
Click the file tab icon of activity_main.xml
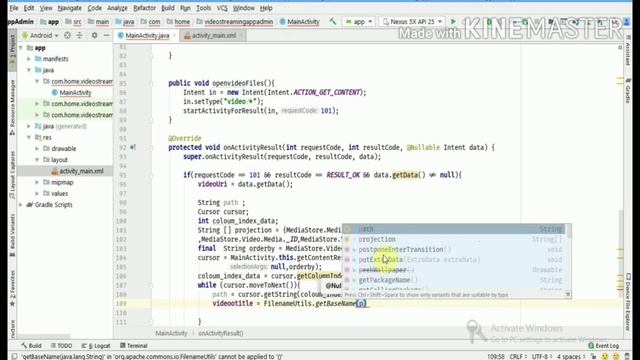(187, 36)
